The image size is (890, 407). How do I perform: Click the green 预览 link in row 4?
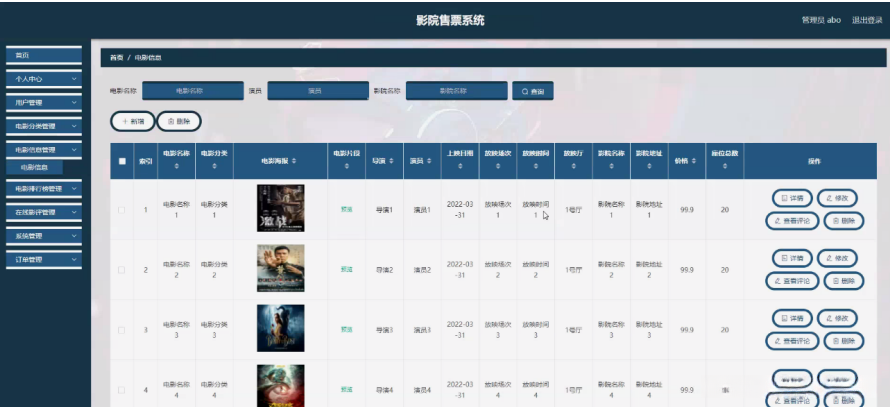click(x=347, y=389)
